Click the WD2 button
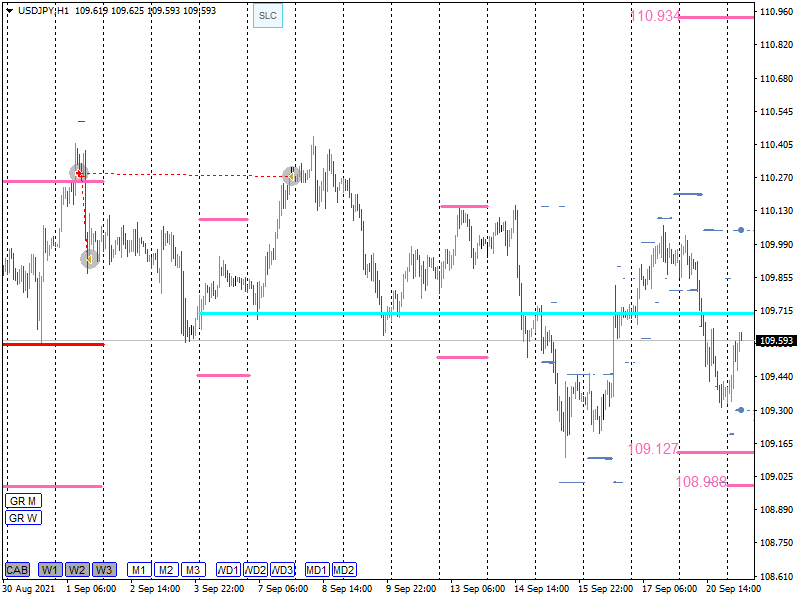 255,570
